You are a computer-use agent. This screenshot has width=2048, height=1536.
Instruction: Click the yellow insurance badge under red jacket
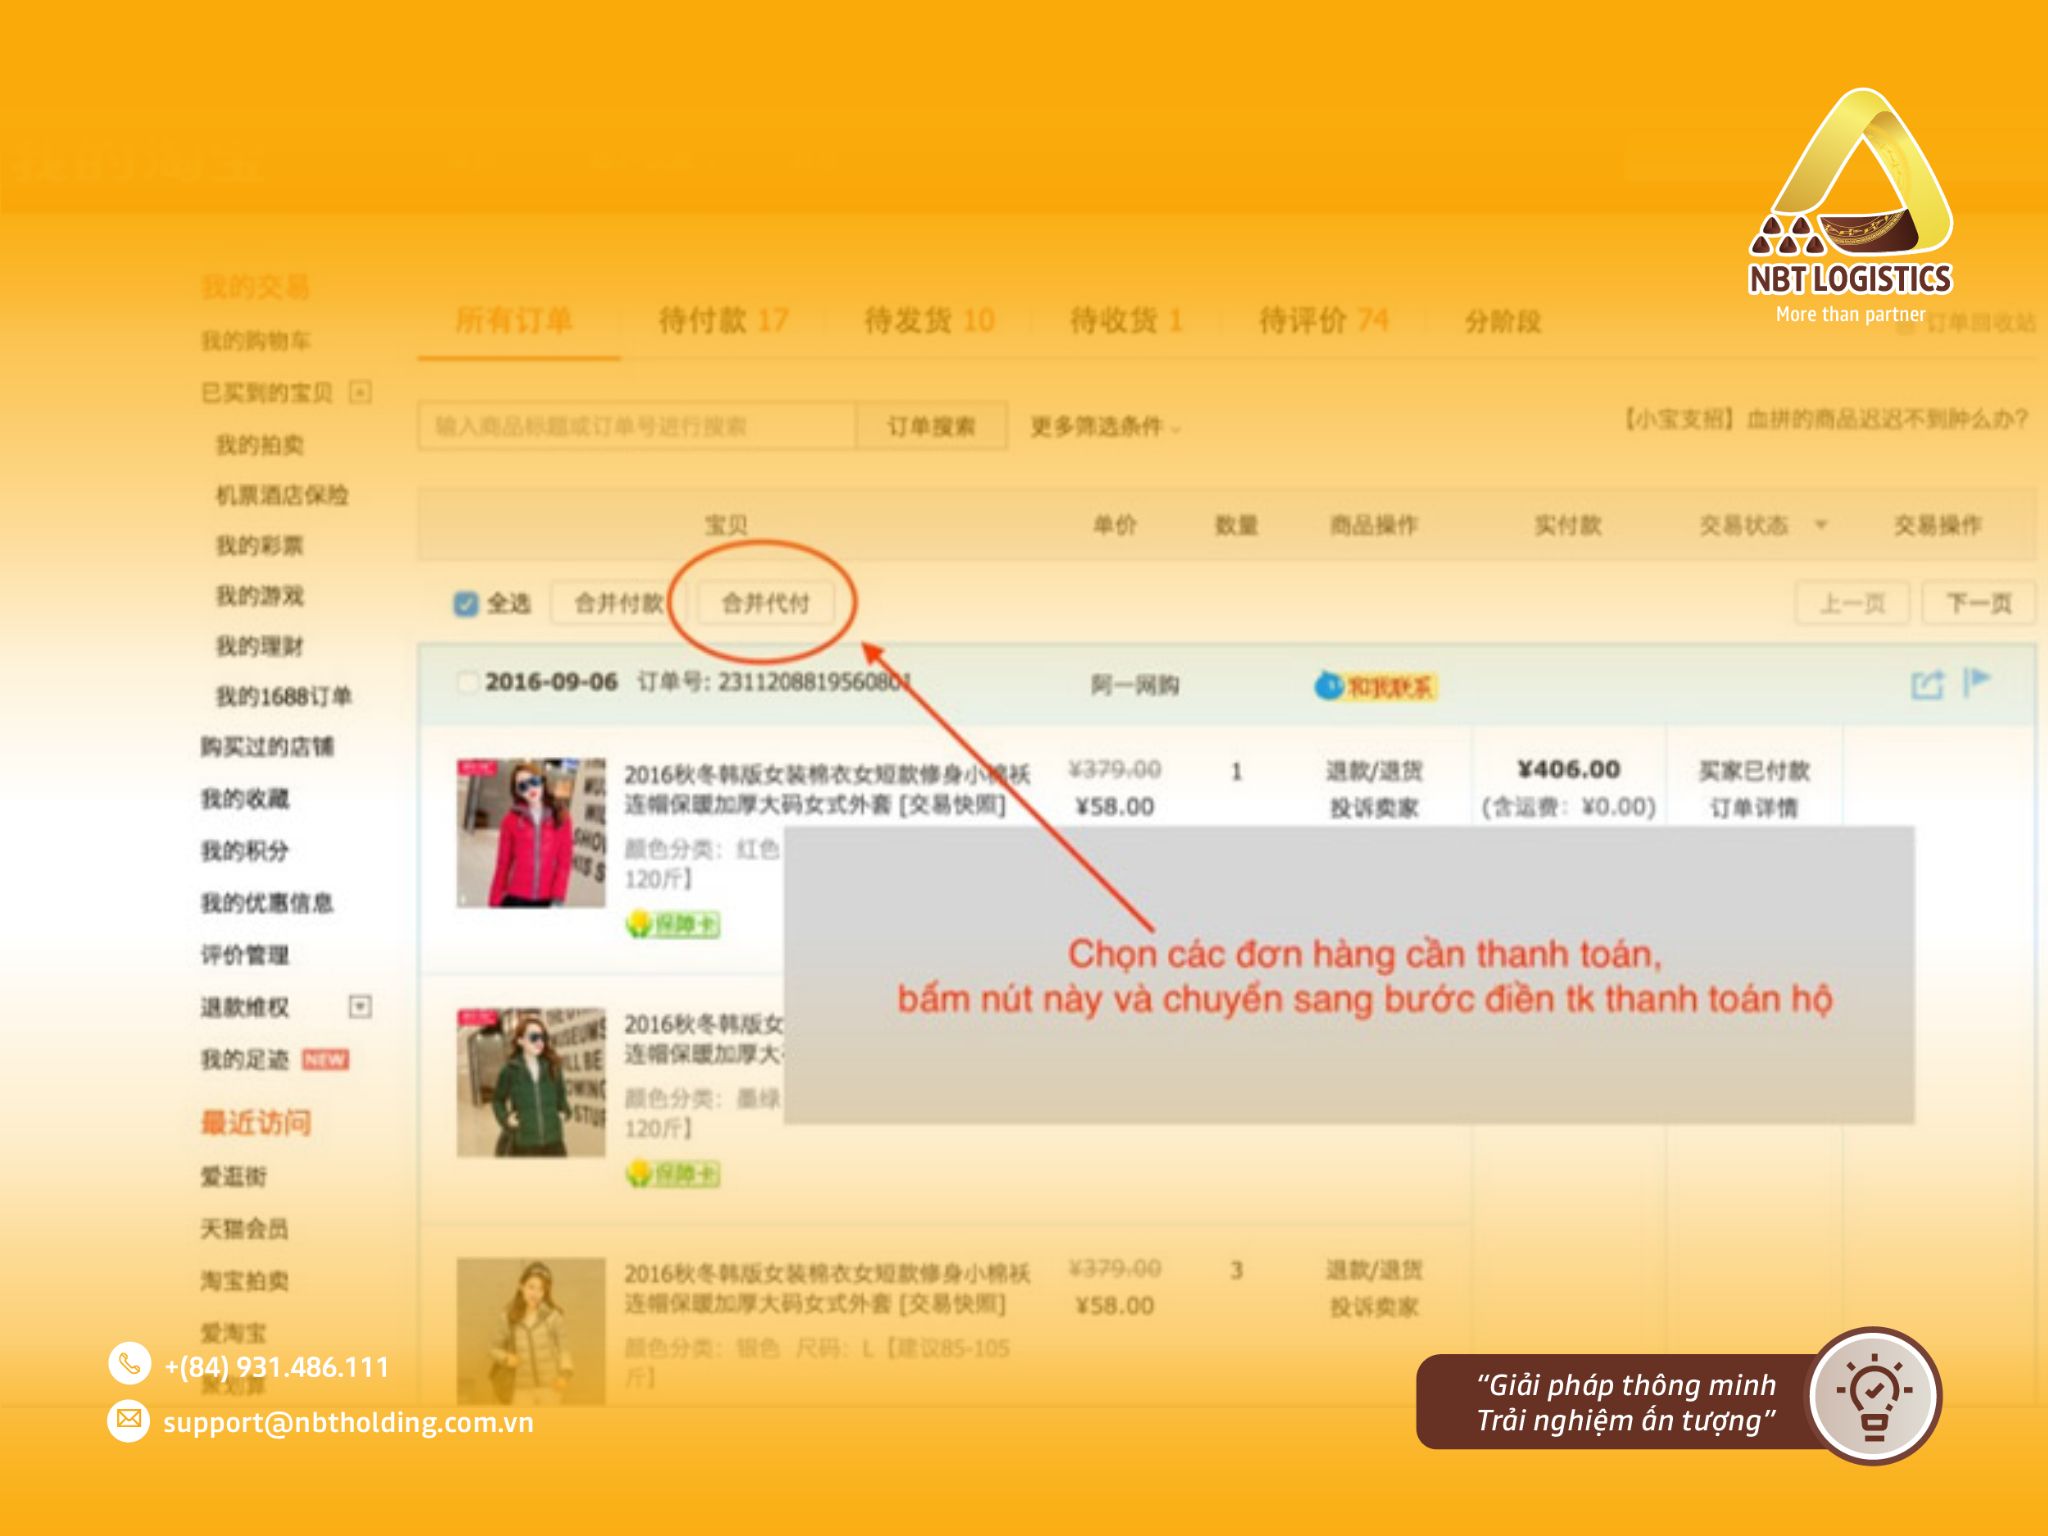click(673, 924)
